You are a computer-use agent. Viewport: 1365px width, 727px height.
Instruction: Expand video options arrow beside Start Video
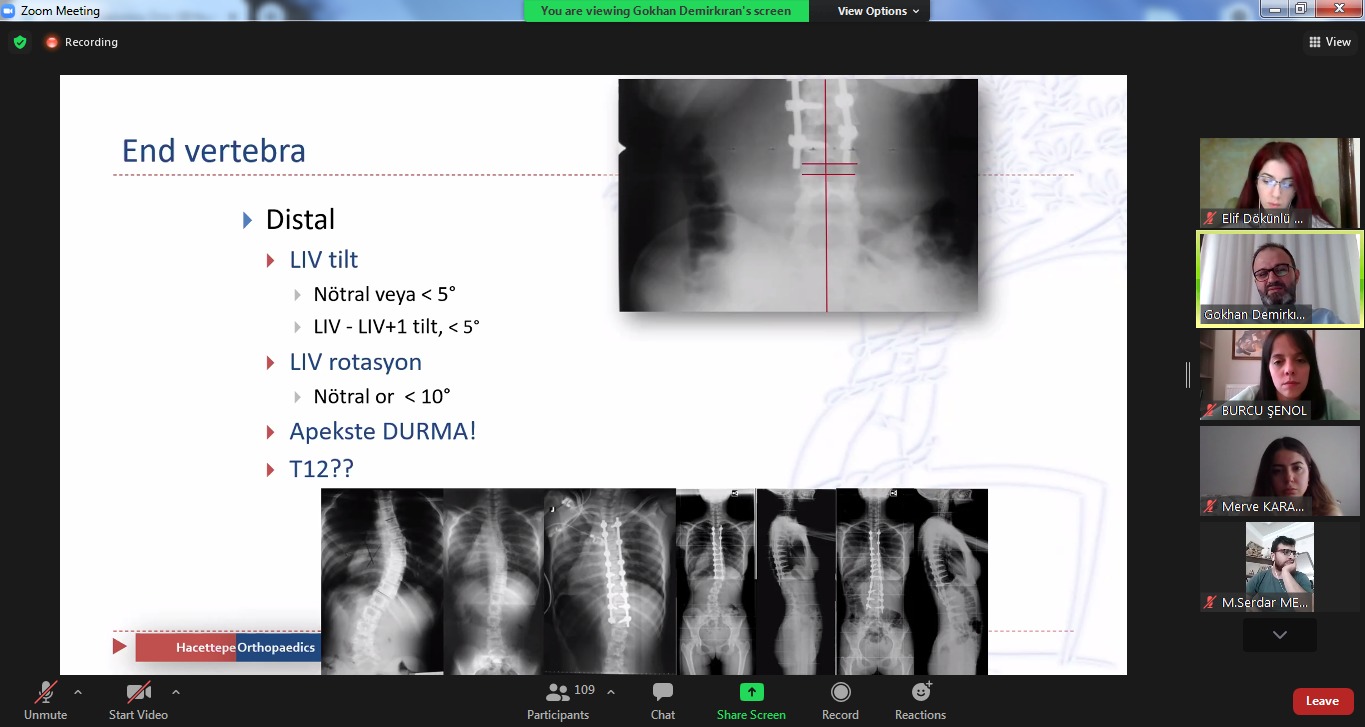(x=176, y=692)
